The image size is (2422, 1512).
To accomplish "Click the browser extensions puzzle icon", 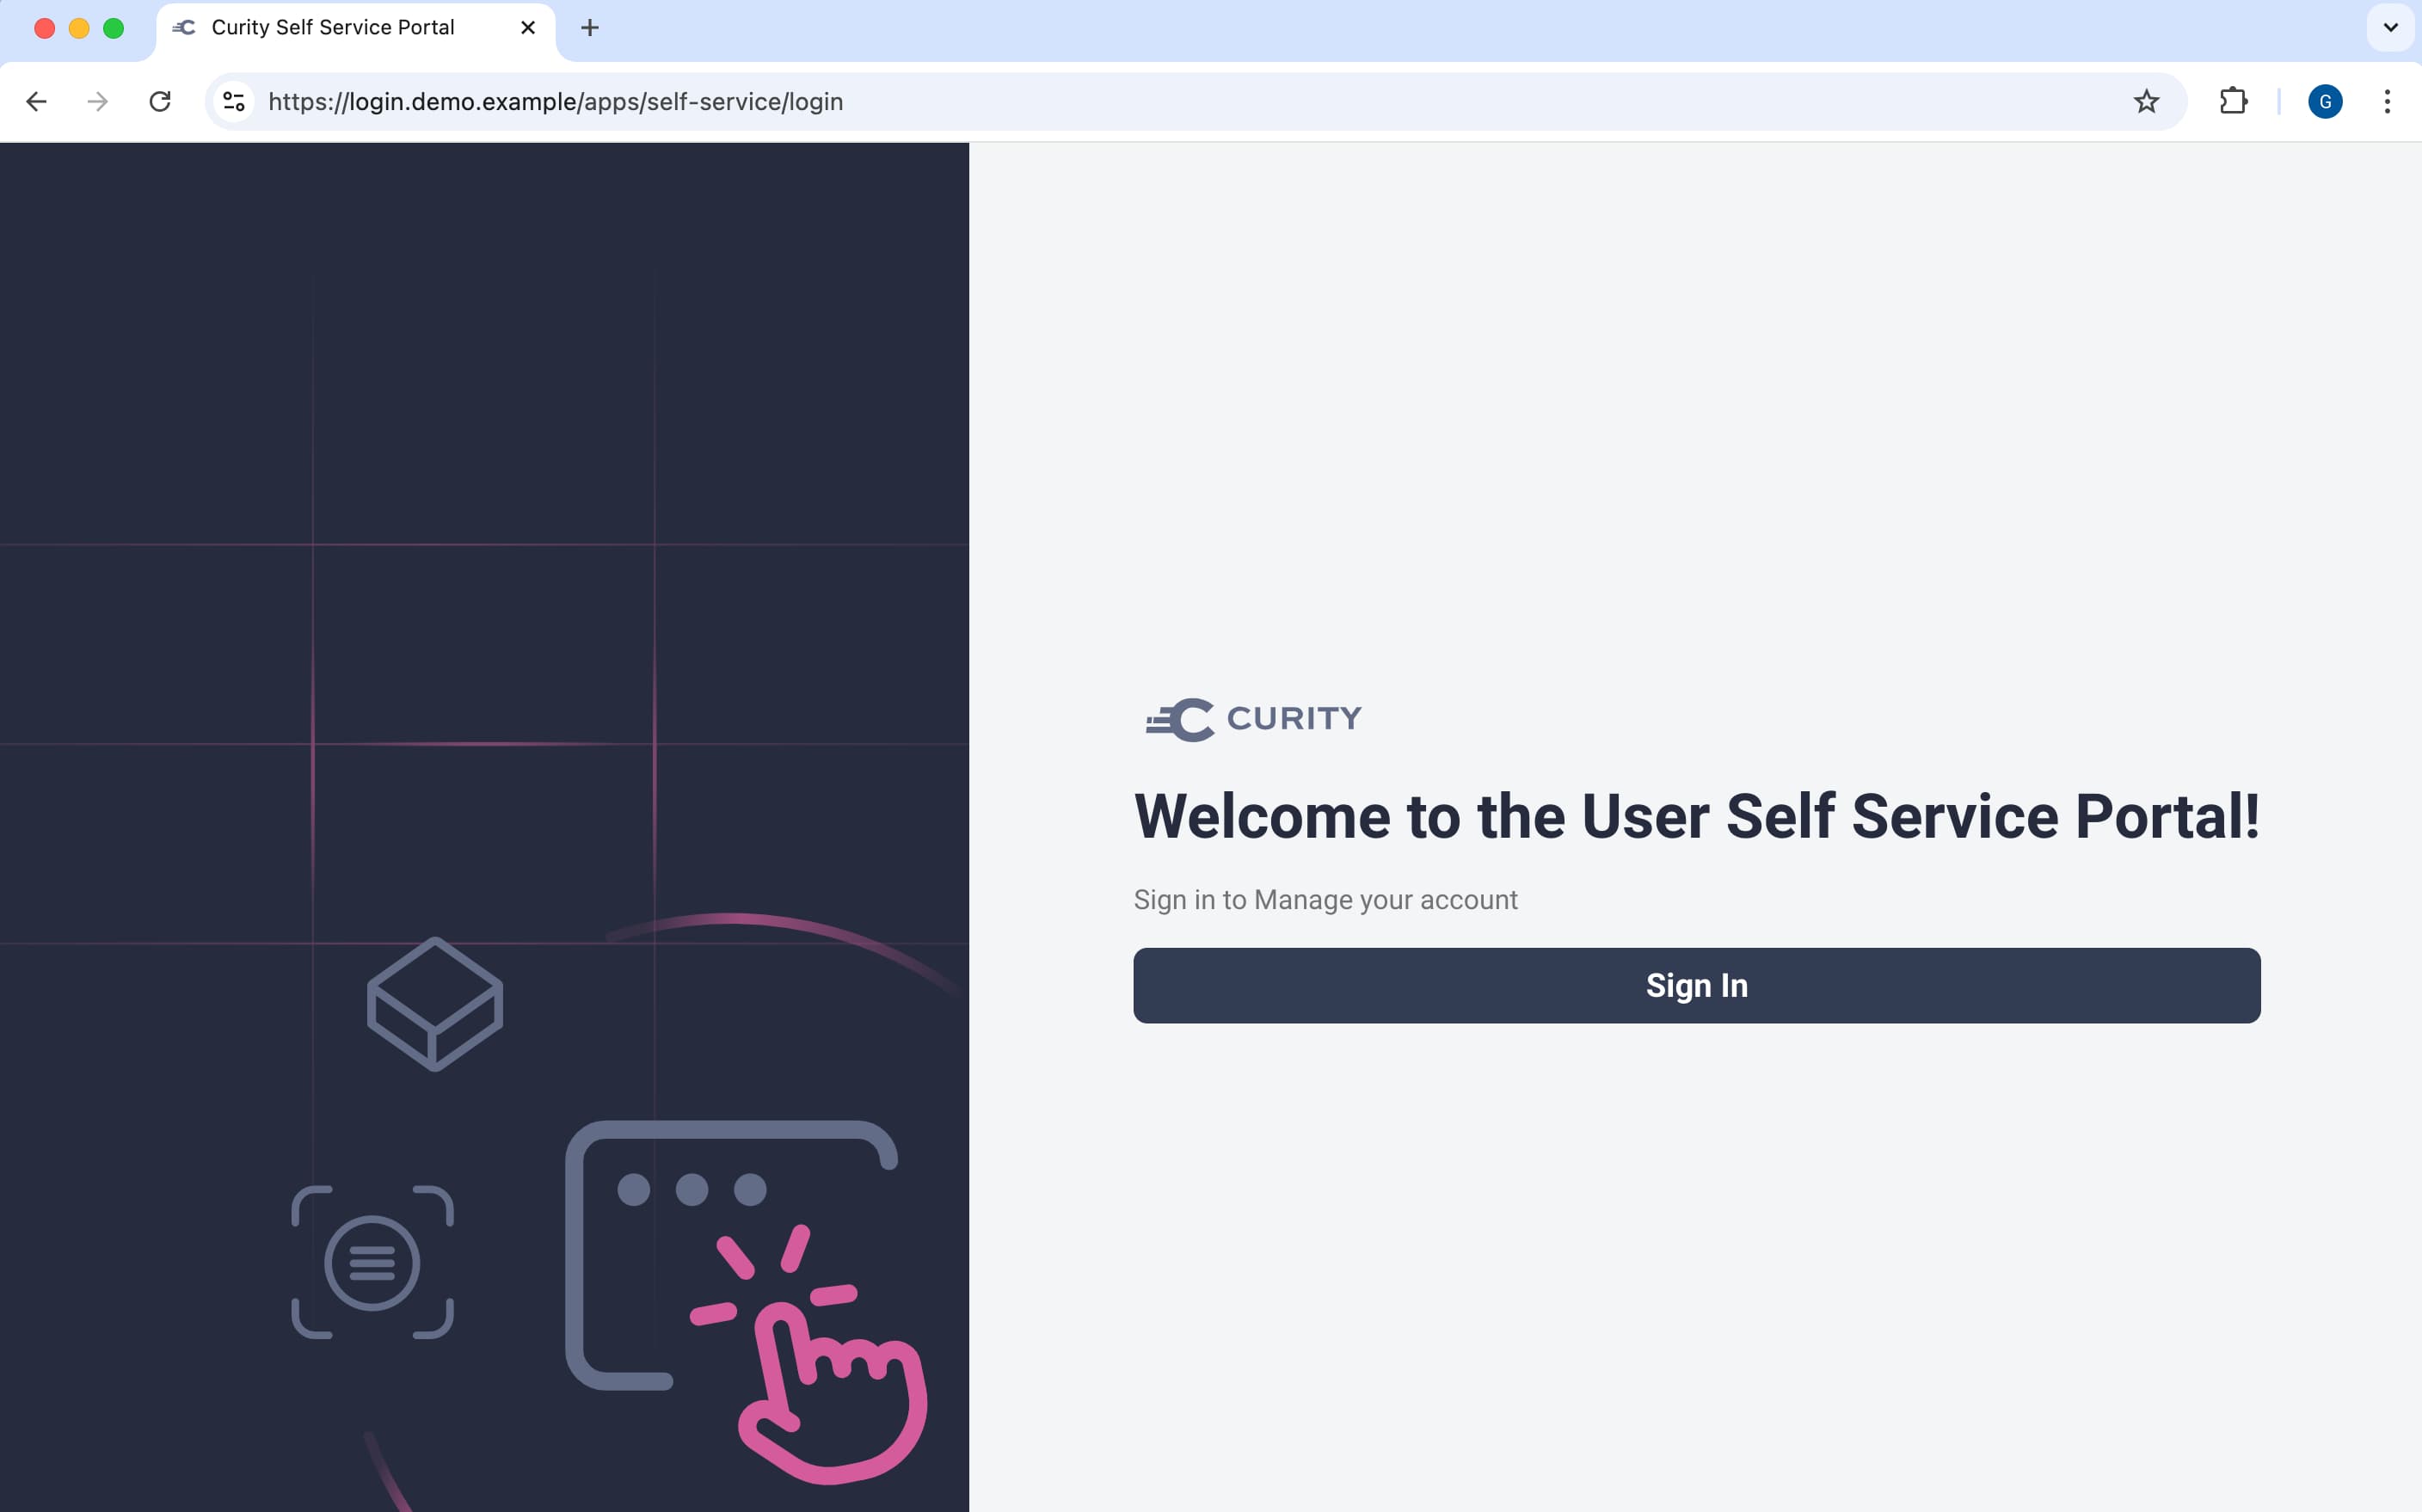I will tap(2233, 101).
